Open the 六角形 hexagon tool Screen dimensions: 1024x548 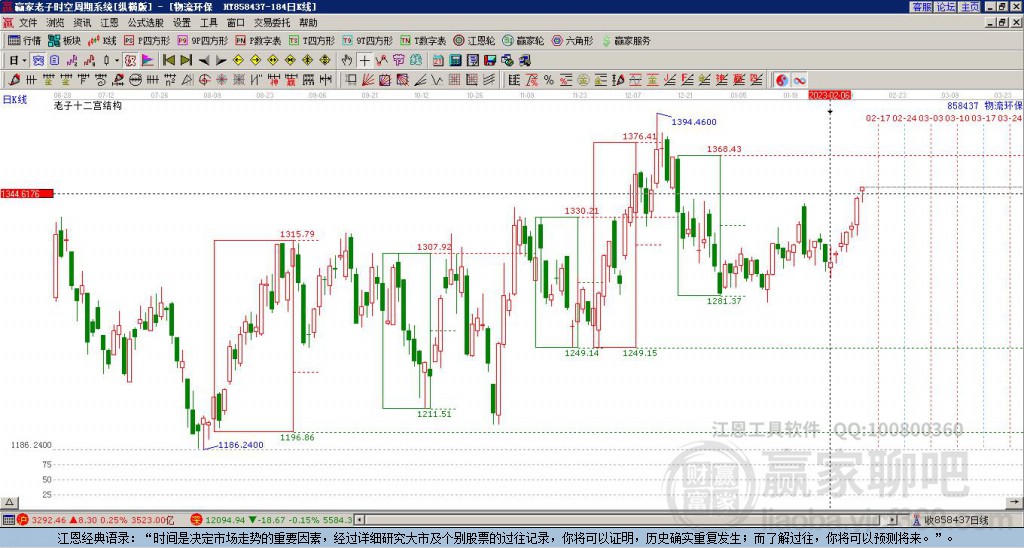point(573,40)
